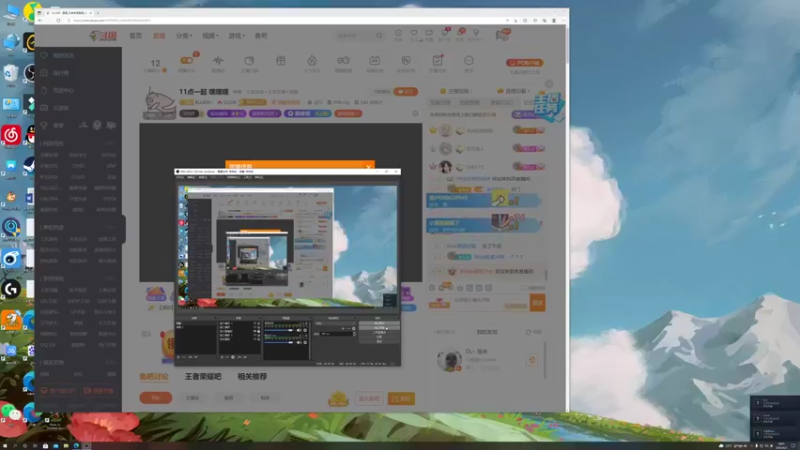Collapse the dark sidebar with its edge handle
800x450 pixels.
pyautogui.click(x=123, y=229)
